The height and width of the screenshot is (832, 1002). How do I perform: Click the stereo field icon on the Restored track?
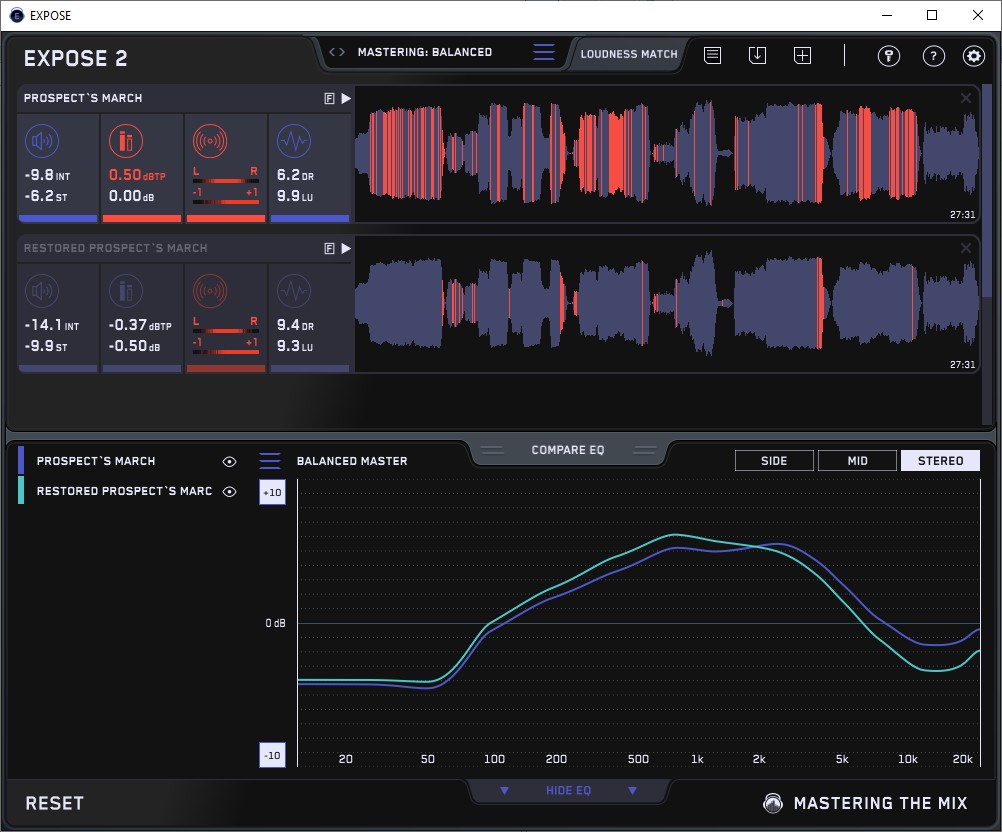tap(209, 292)
